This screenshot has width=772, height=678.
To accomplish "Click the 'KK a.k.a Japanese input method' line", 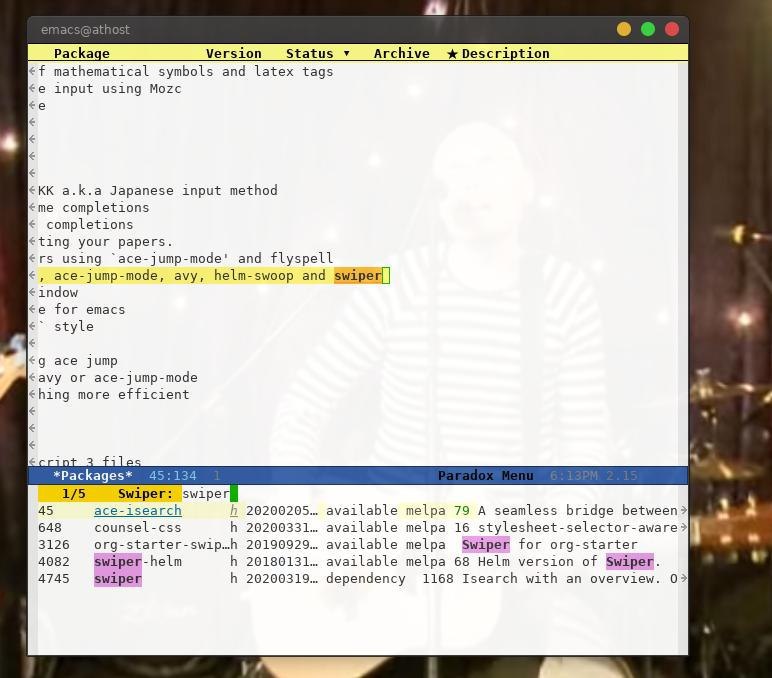I will coord(158,191).
